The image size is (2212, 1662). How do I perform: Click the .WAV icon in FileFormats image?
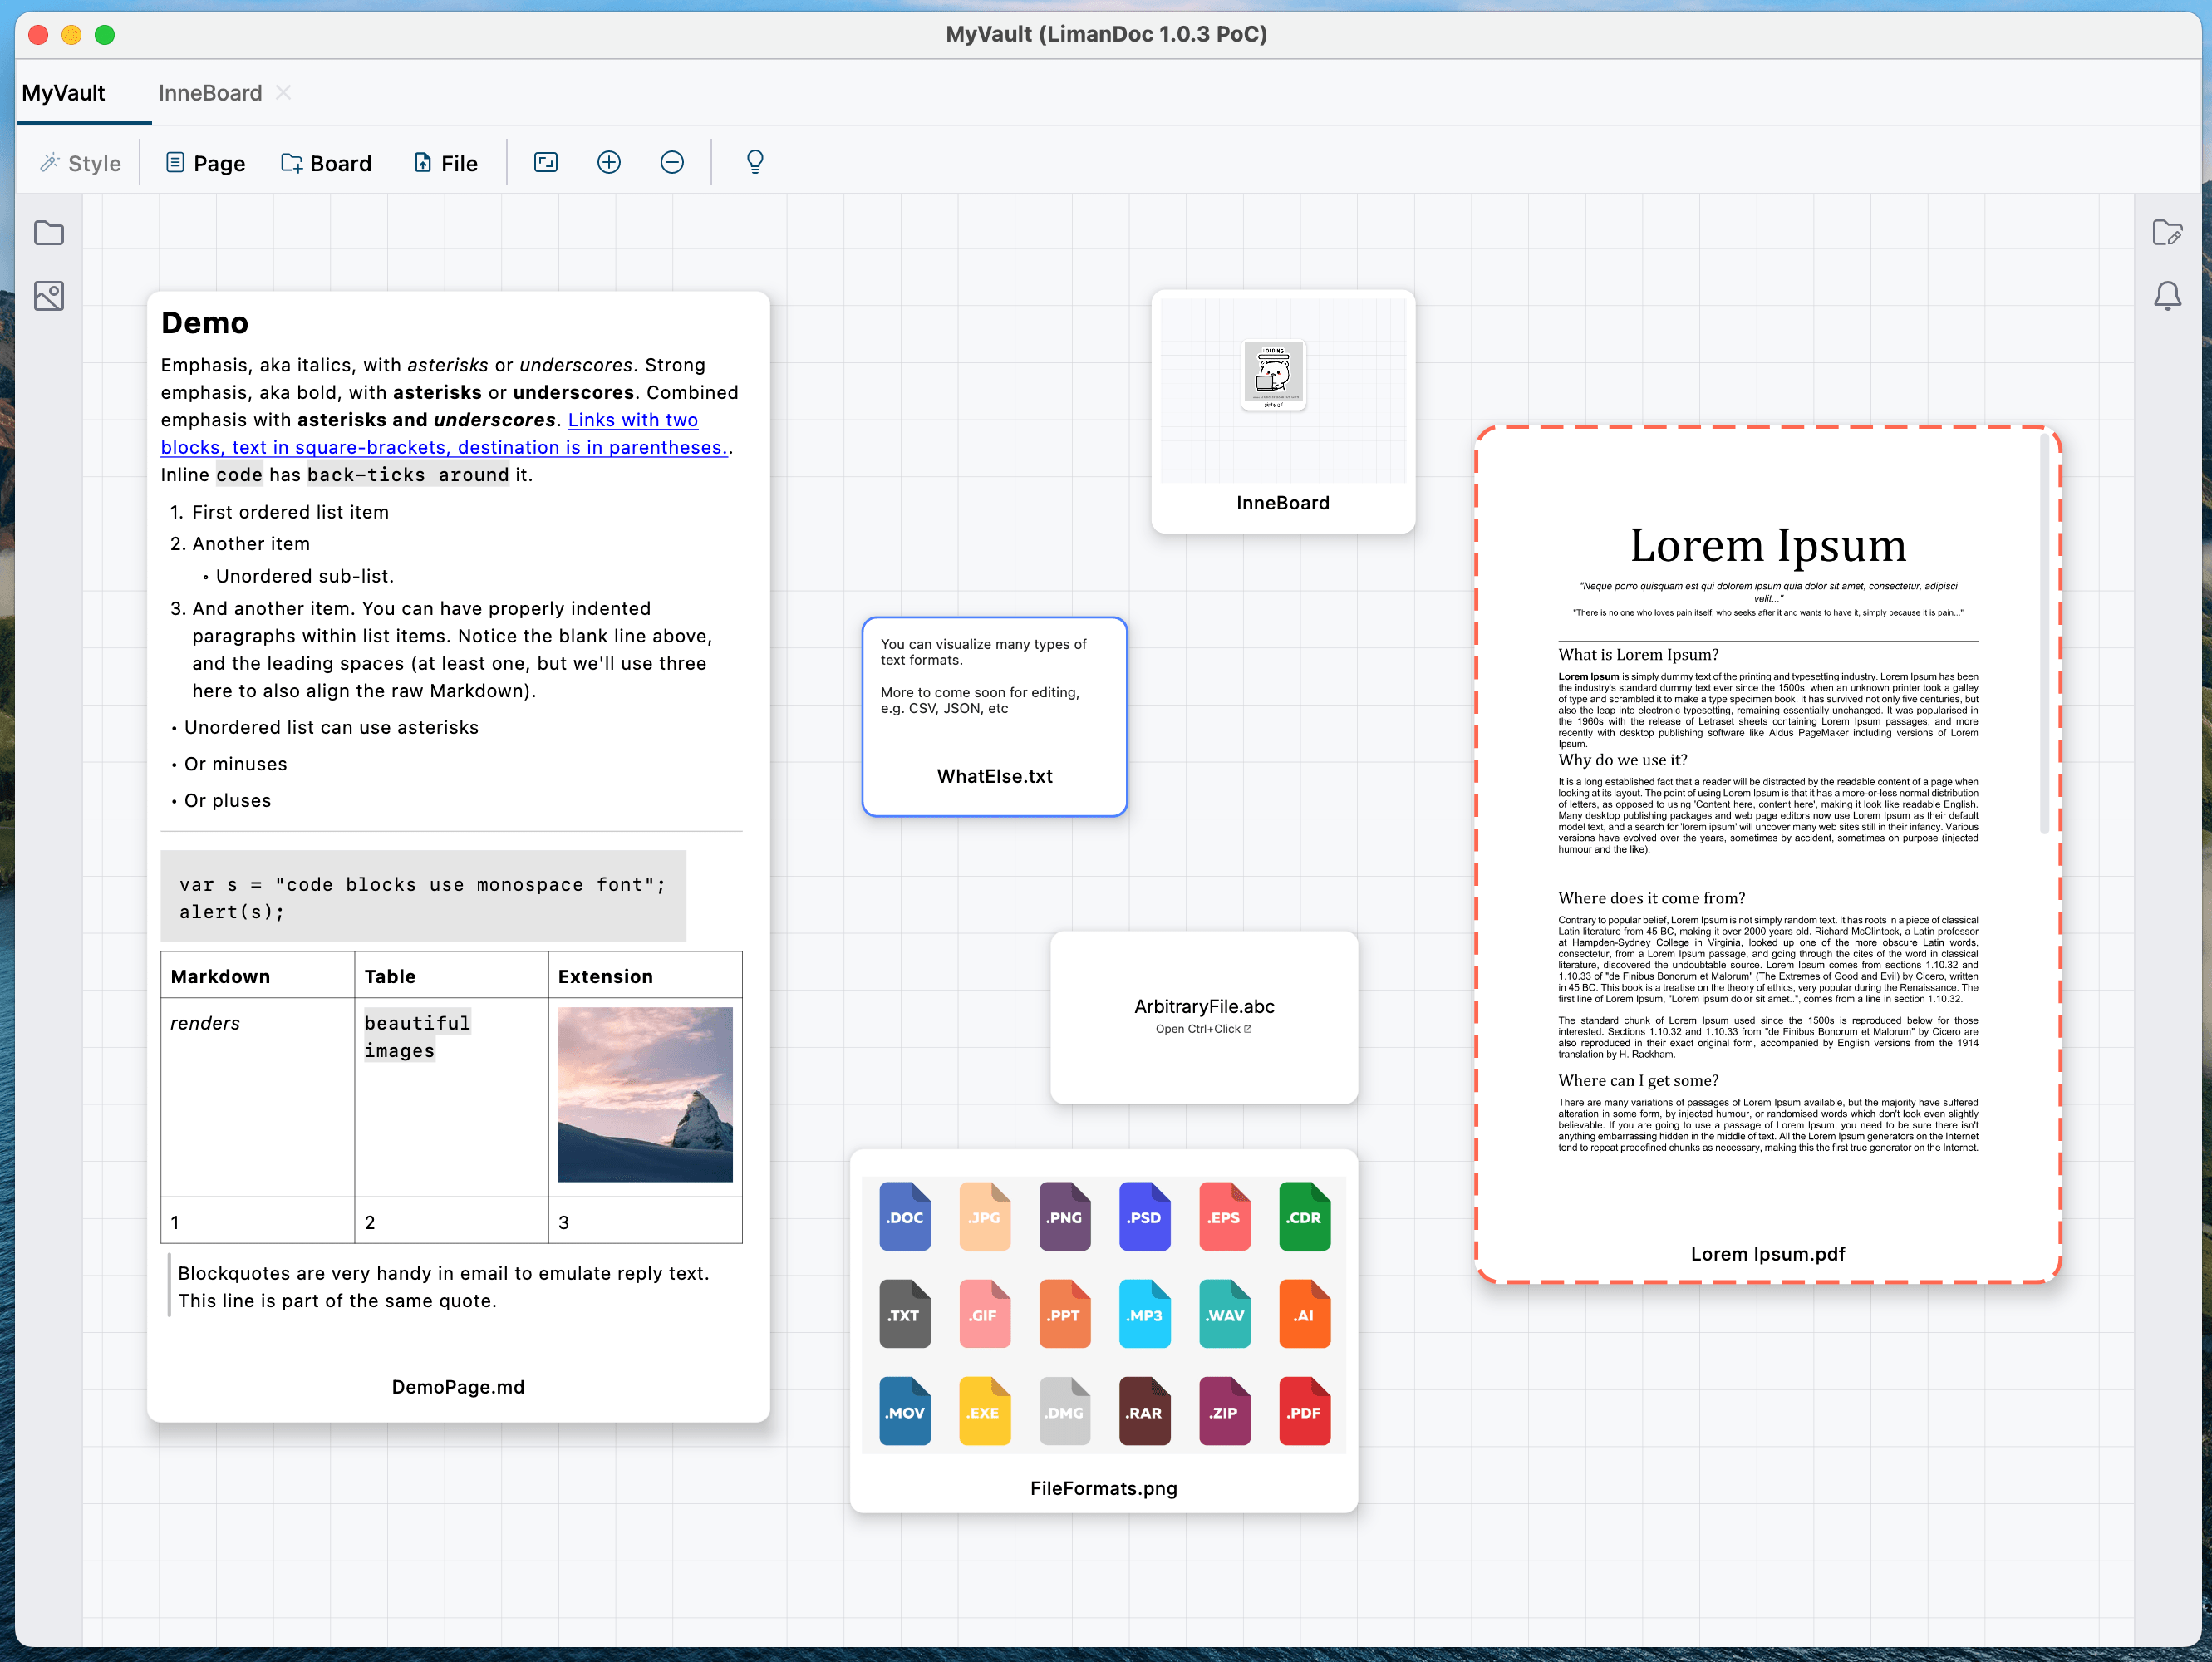(x=1225, y=1314)
